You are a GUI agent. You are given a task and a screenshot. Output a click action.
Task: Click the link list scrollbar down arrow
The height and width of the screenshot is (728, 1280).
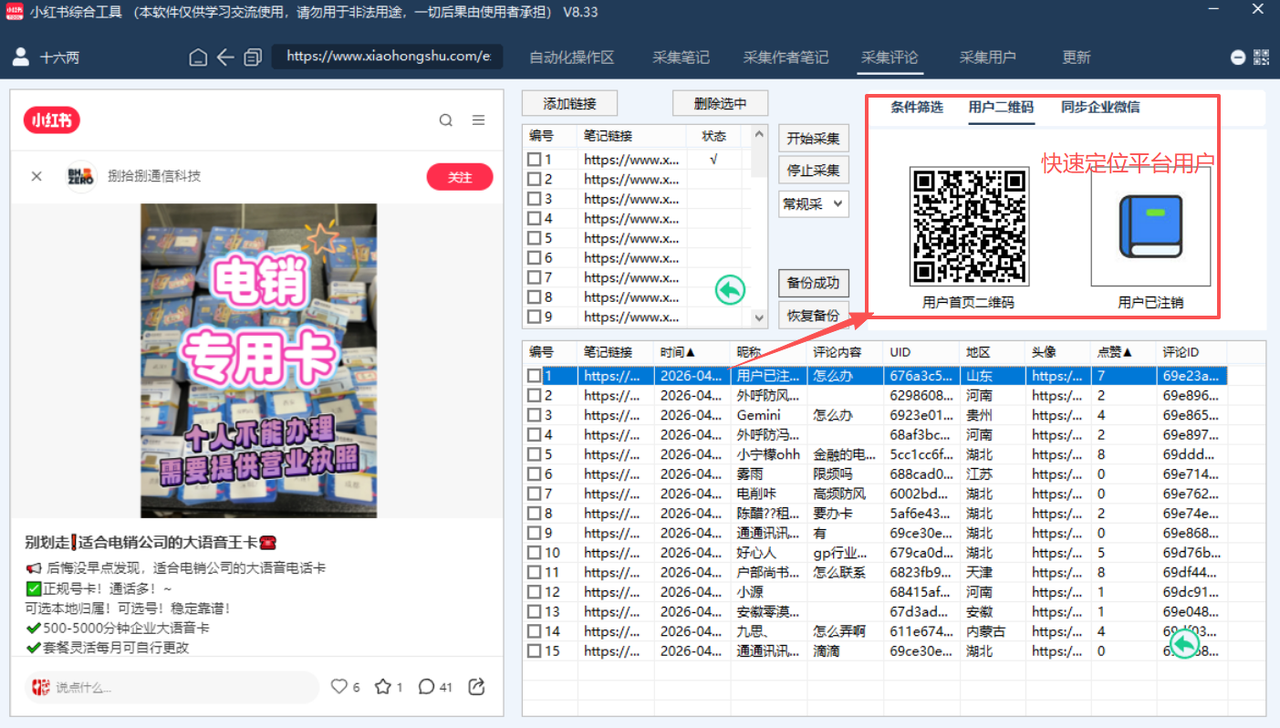[x=759, y=317]
